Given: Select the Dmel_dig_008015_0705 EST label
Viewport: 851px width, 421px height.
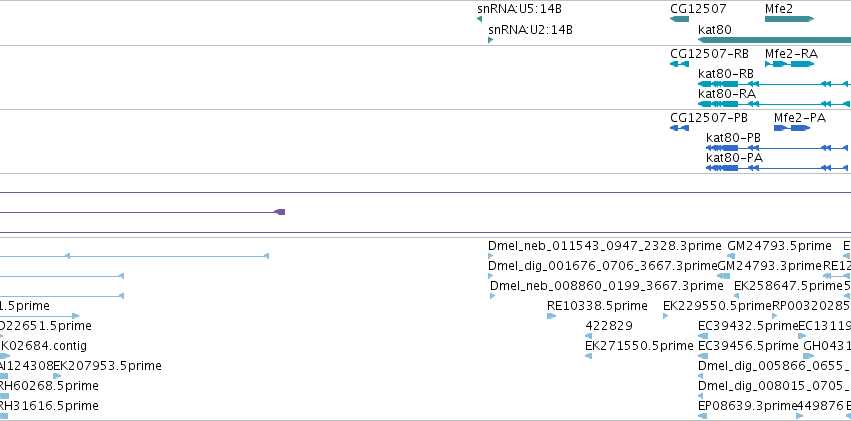Looking at the screenshot, I should pos(773,386).
